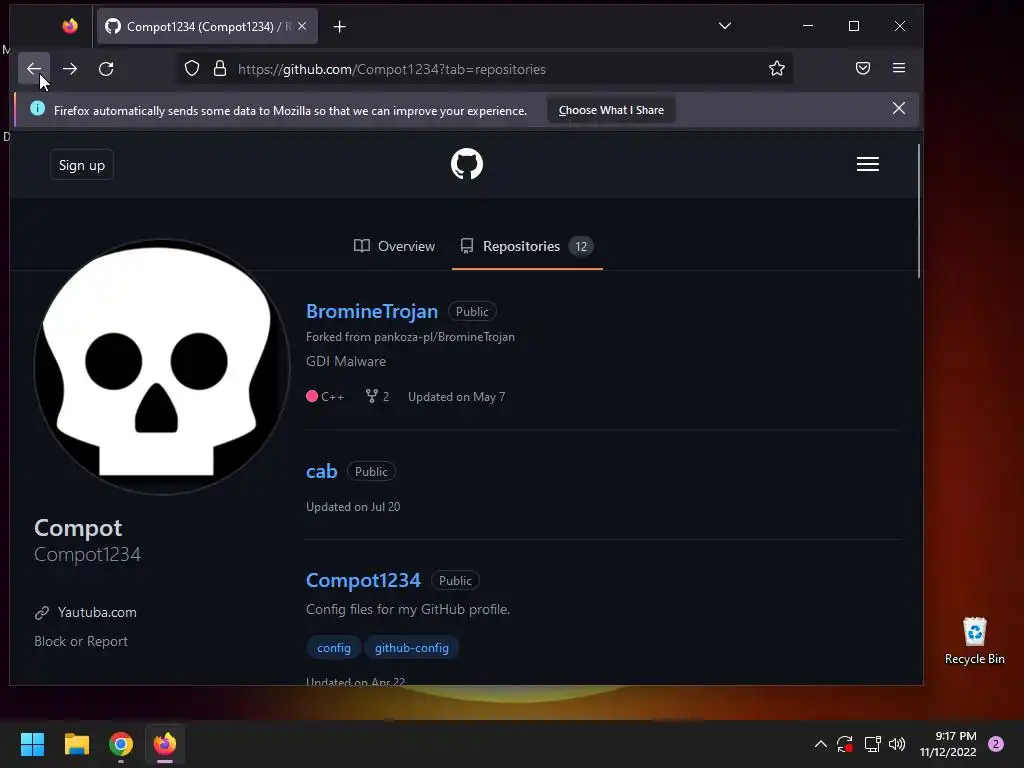Save page to Pocket
The image size is (1024, 768).
coord(863,68)
